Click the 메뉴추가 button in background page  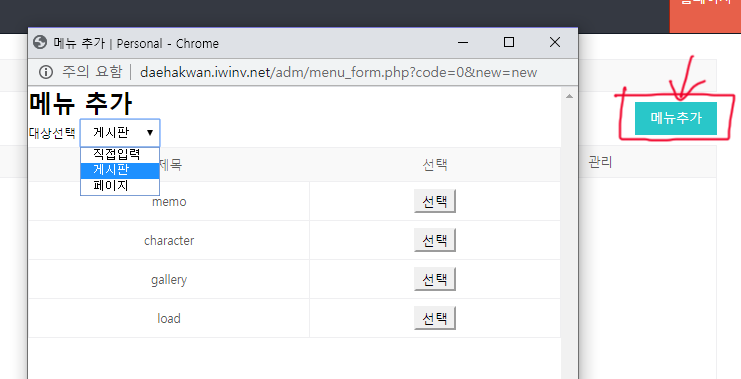point(676,118)
